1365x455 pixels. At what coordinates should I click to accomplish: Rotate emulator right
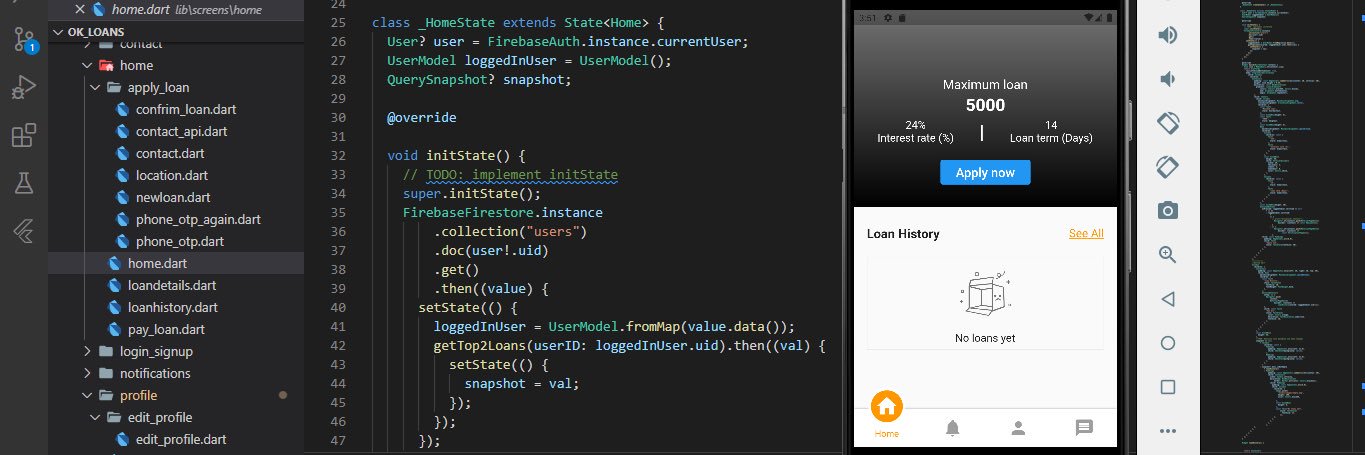point(1167,166)
